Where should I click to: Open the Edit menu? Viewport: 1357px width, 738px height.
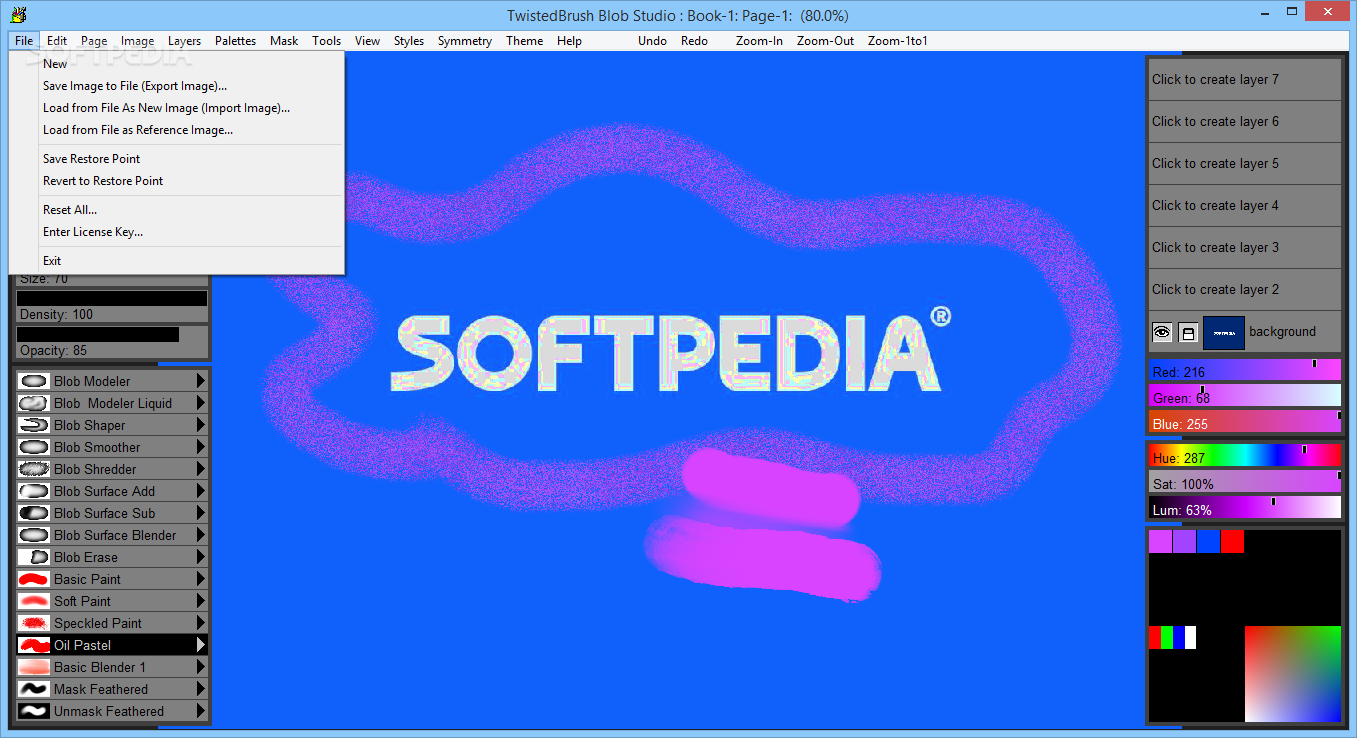pos(57,41)
